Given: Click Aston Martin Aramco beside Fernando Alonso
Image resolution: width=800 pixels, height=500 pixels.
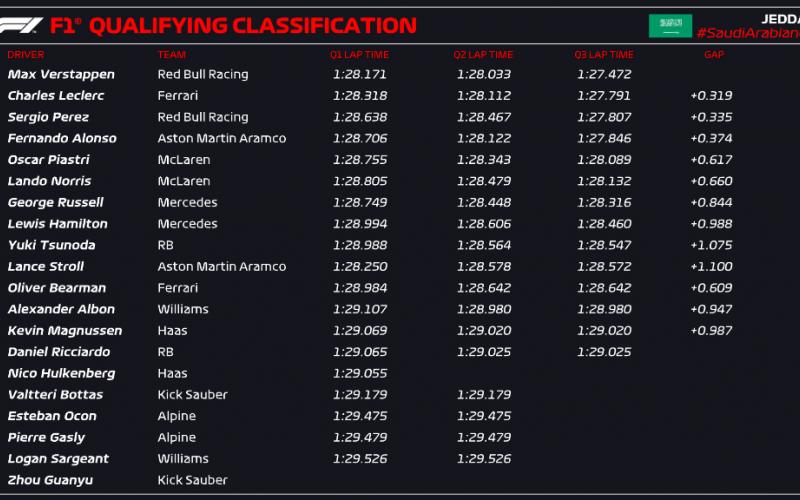Looking at the screenshot, I should 222,138.
